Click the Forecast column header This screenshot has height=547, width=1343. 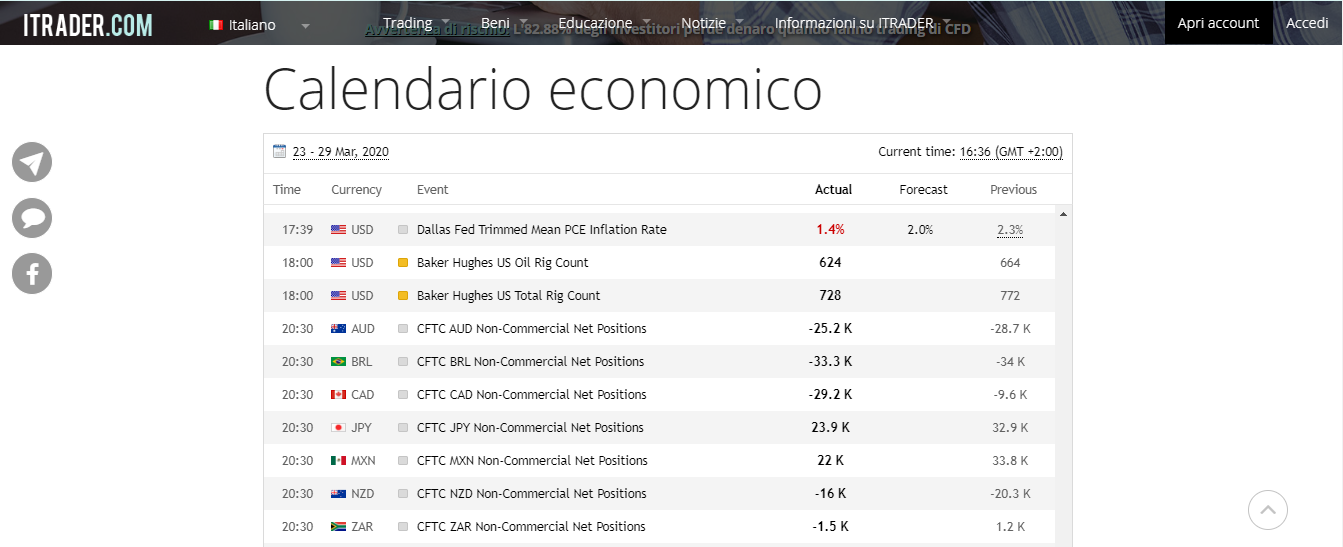pos(923,190)
